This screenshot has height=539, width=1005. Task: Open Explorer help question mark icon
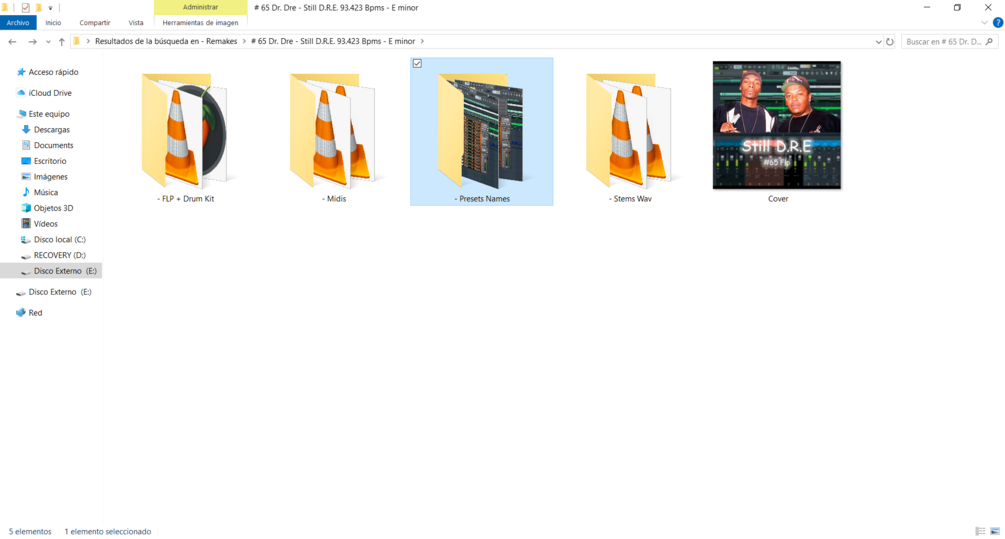pos(998,22)
